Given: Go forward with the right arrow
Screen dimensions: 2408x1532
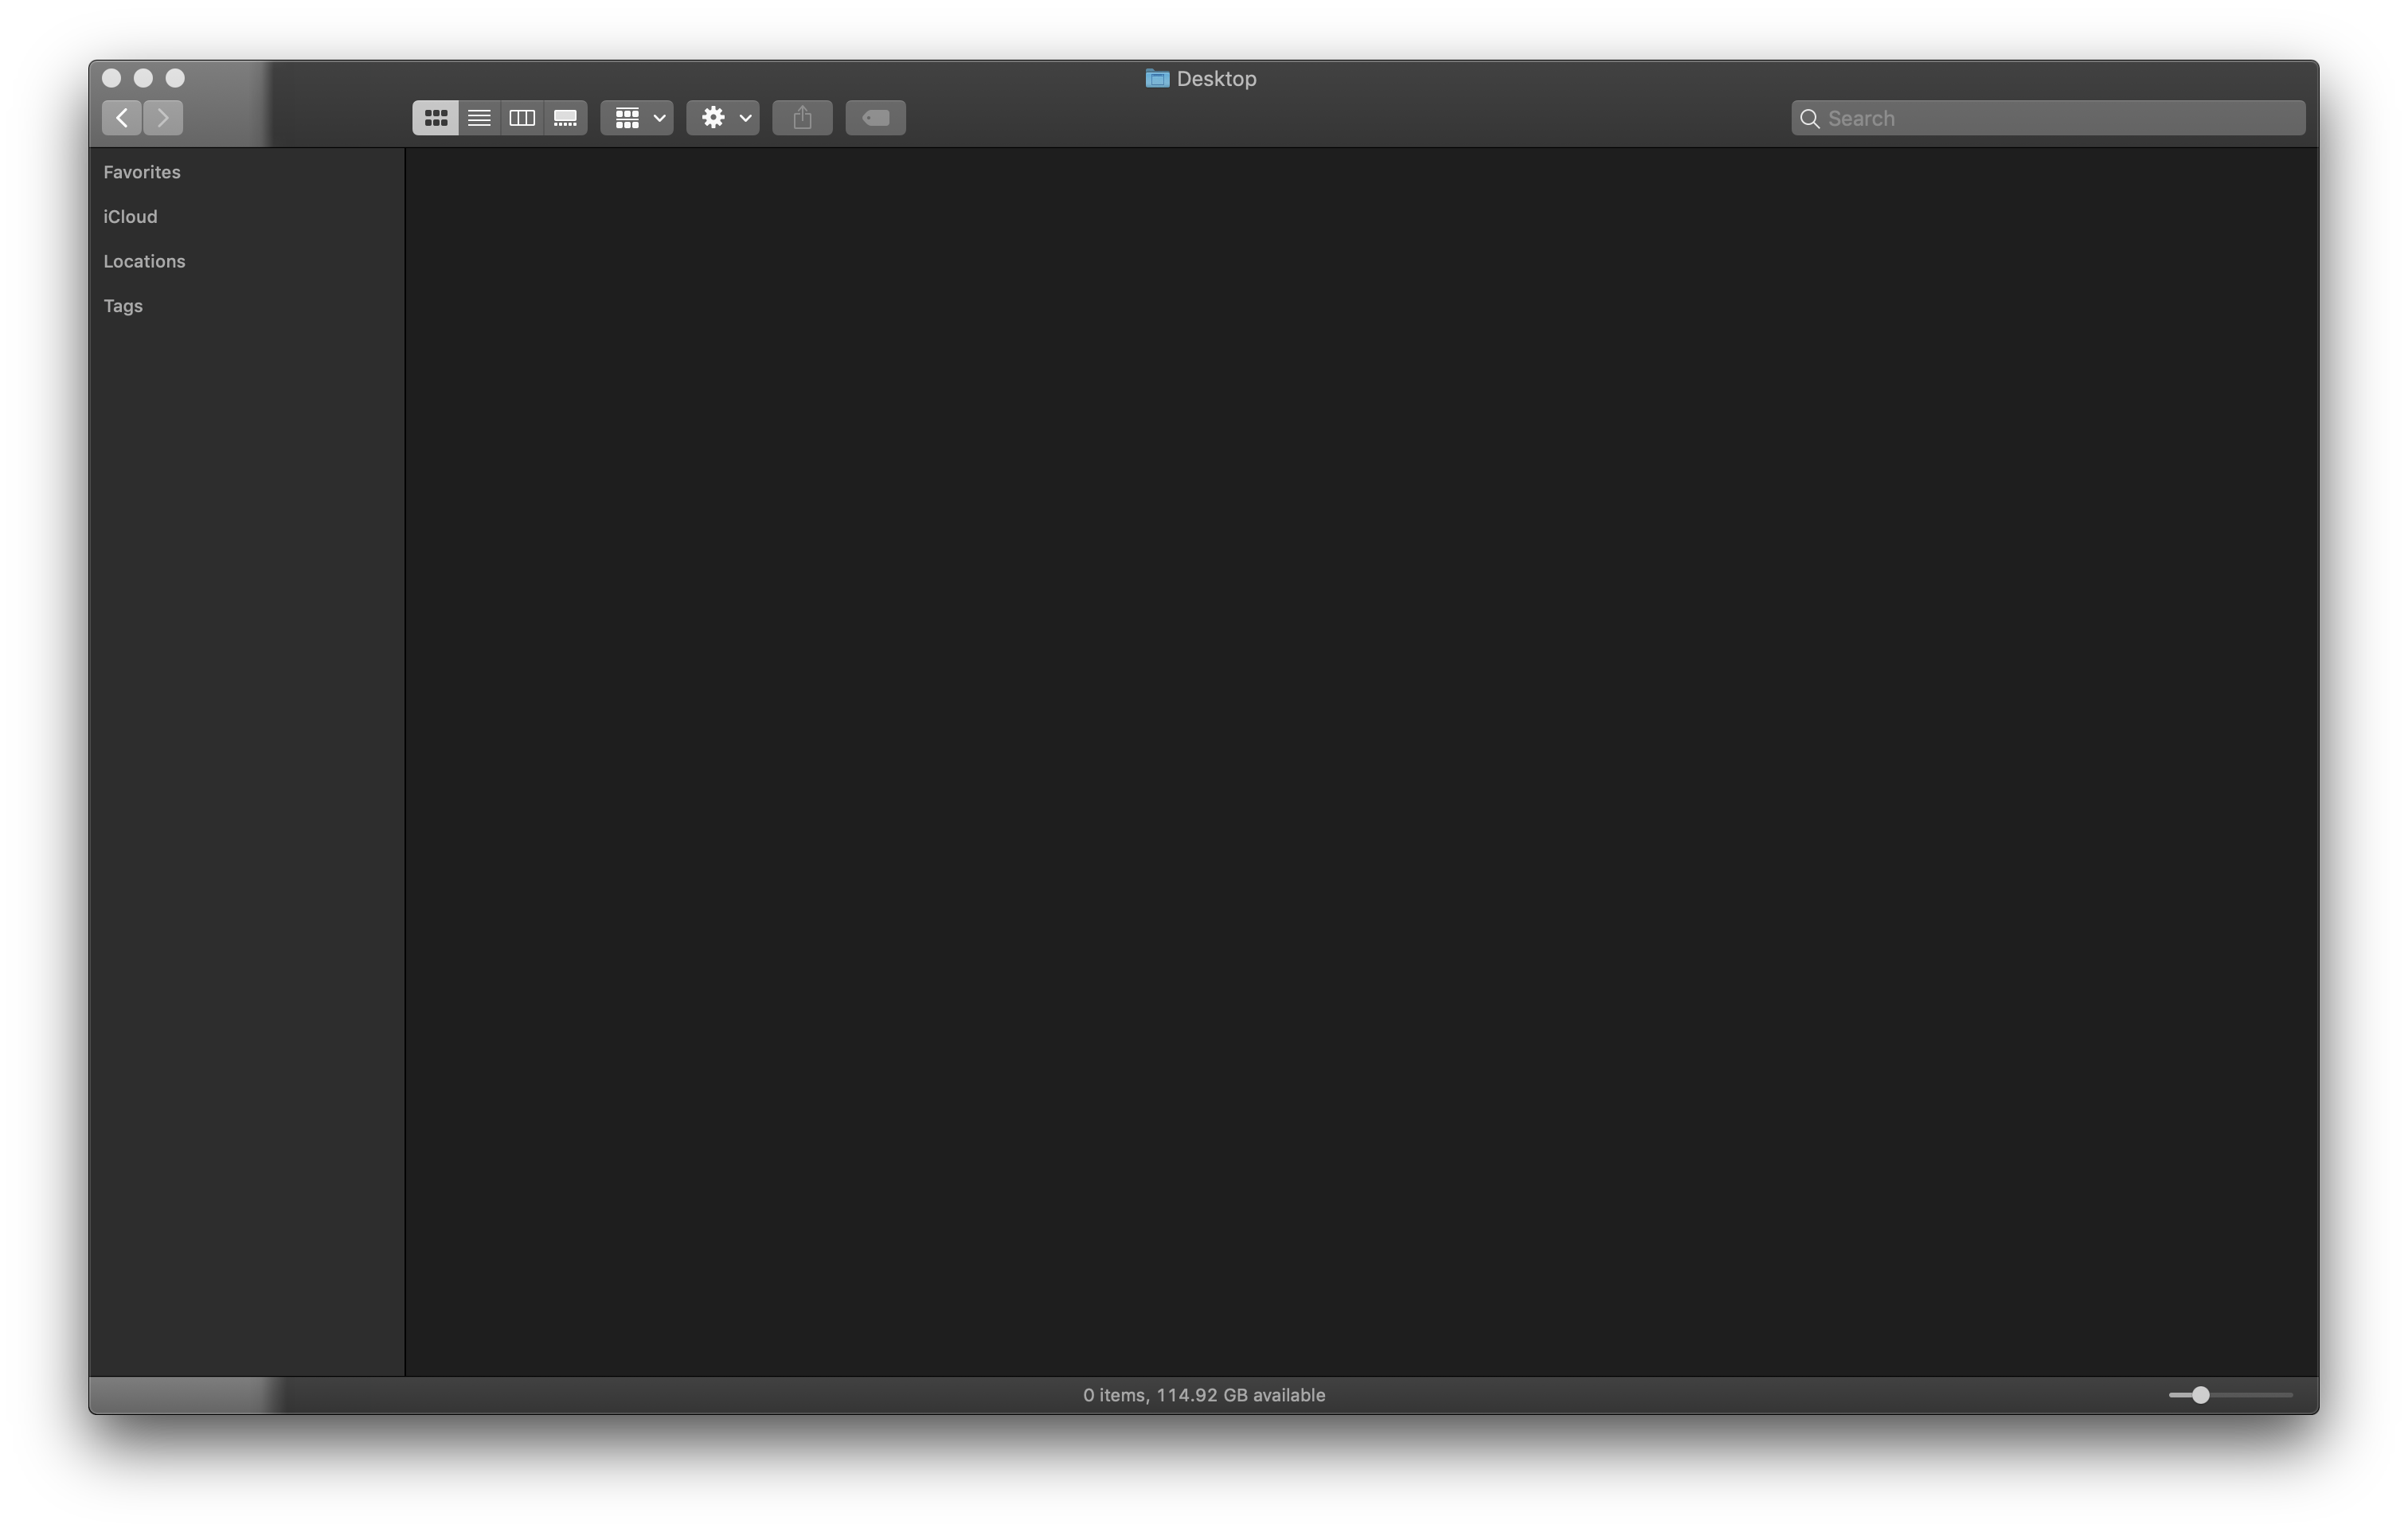Looking at the screenshot, I should coord(163,118).
